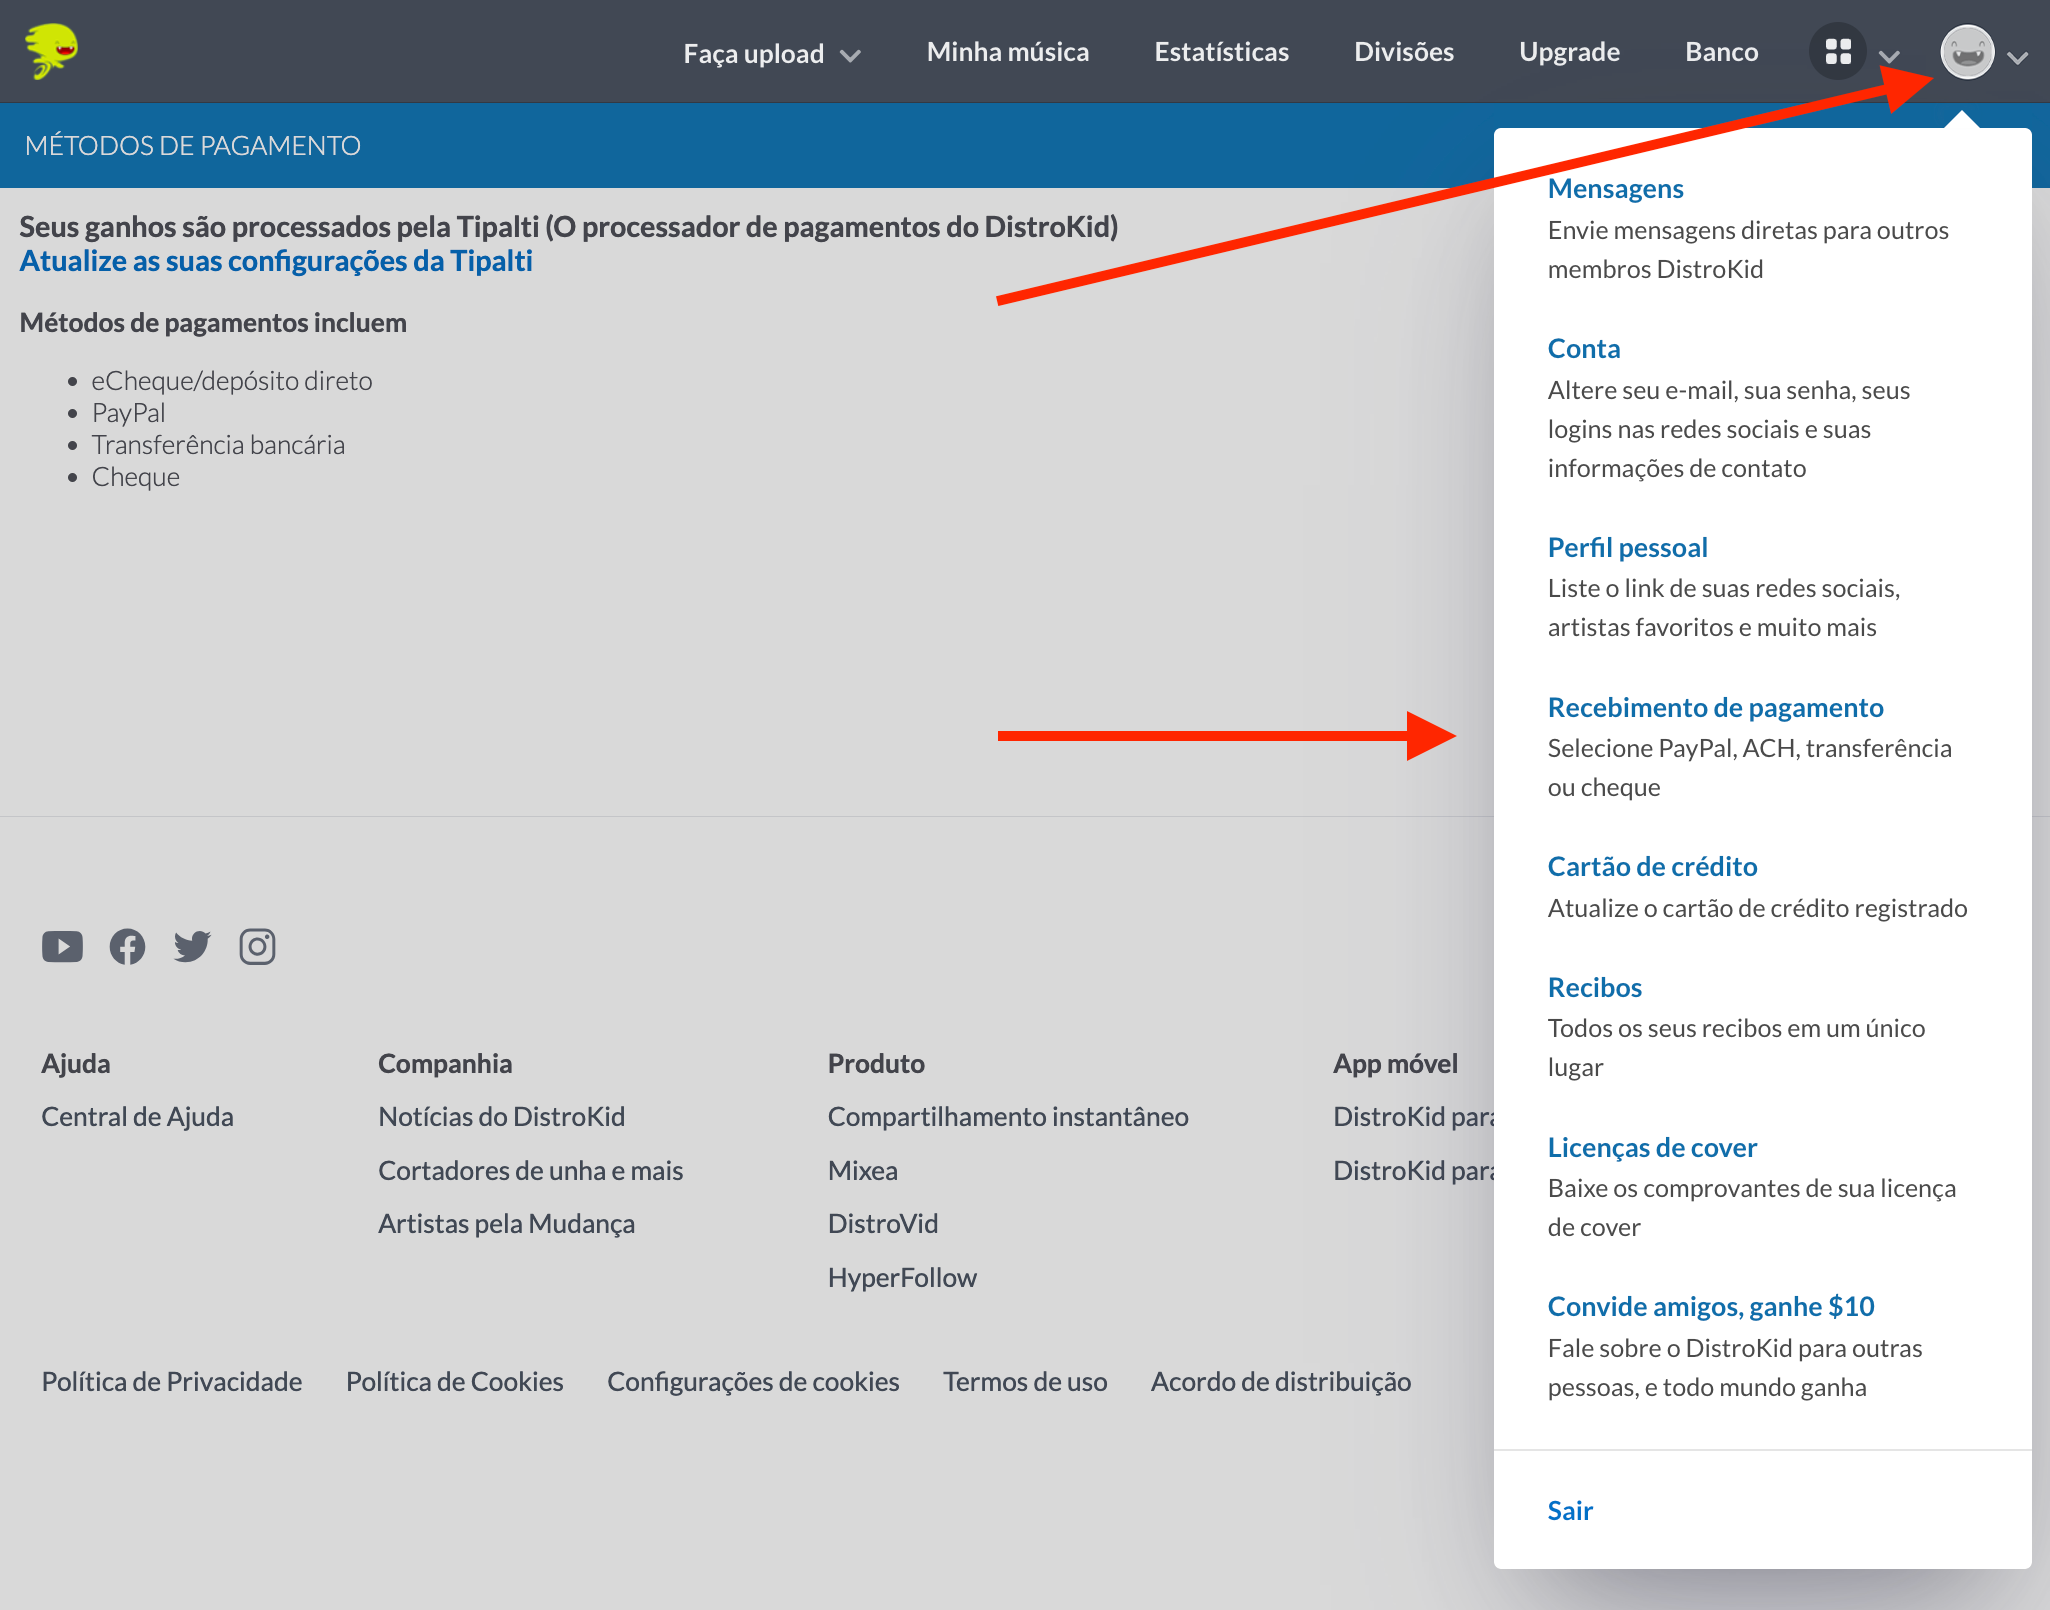Open Licenças de cover

(1652, 1147)
